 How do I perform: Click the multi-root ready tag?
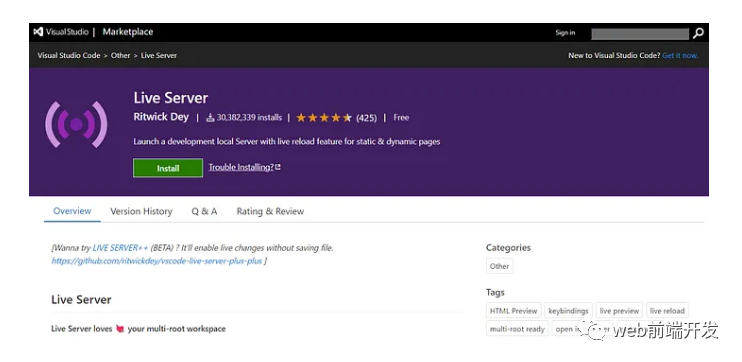click(x=517, y=329)
